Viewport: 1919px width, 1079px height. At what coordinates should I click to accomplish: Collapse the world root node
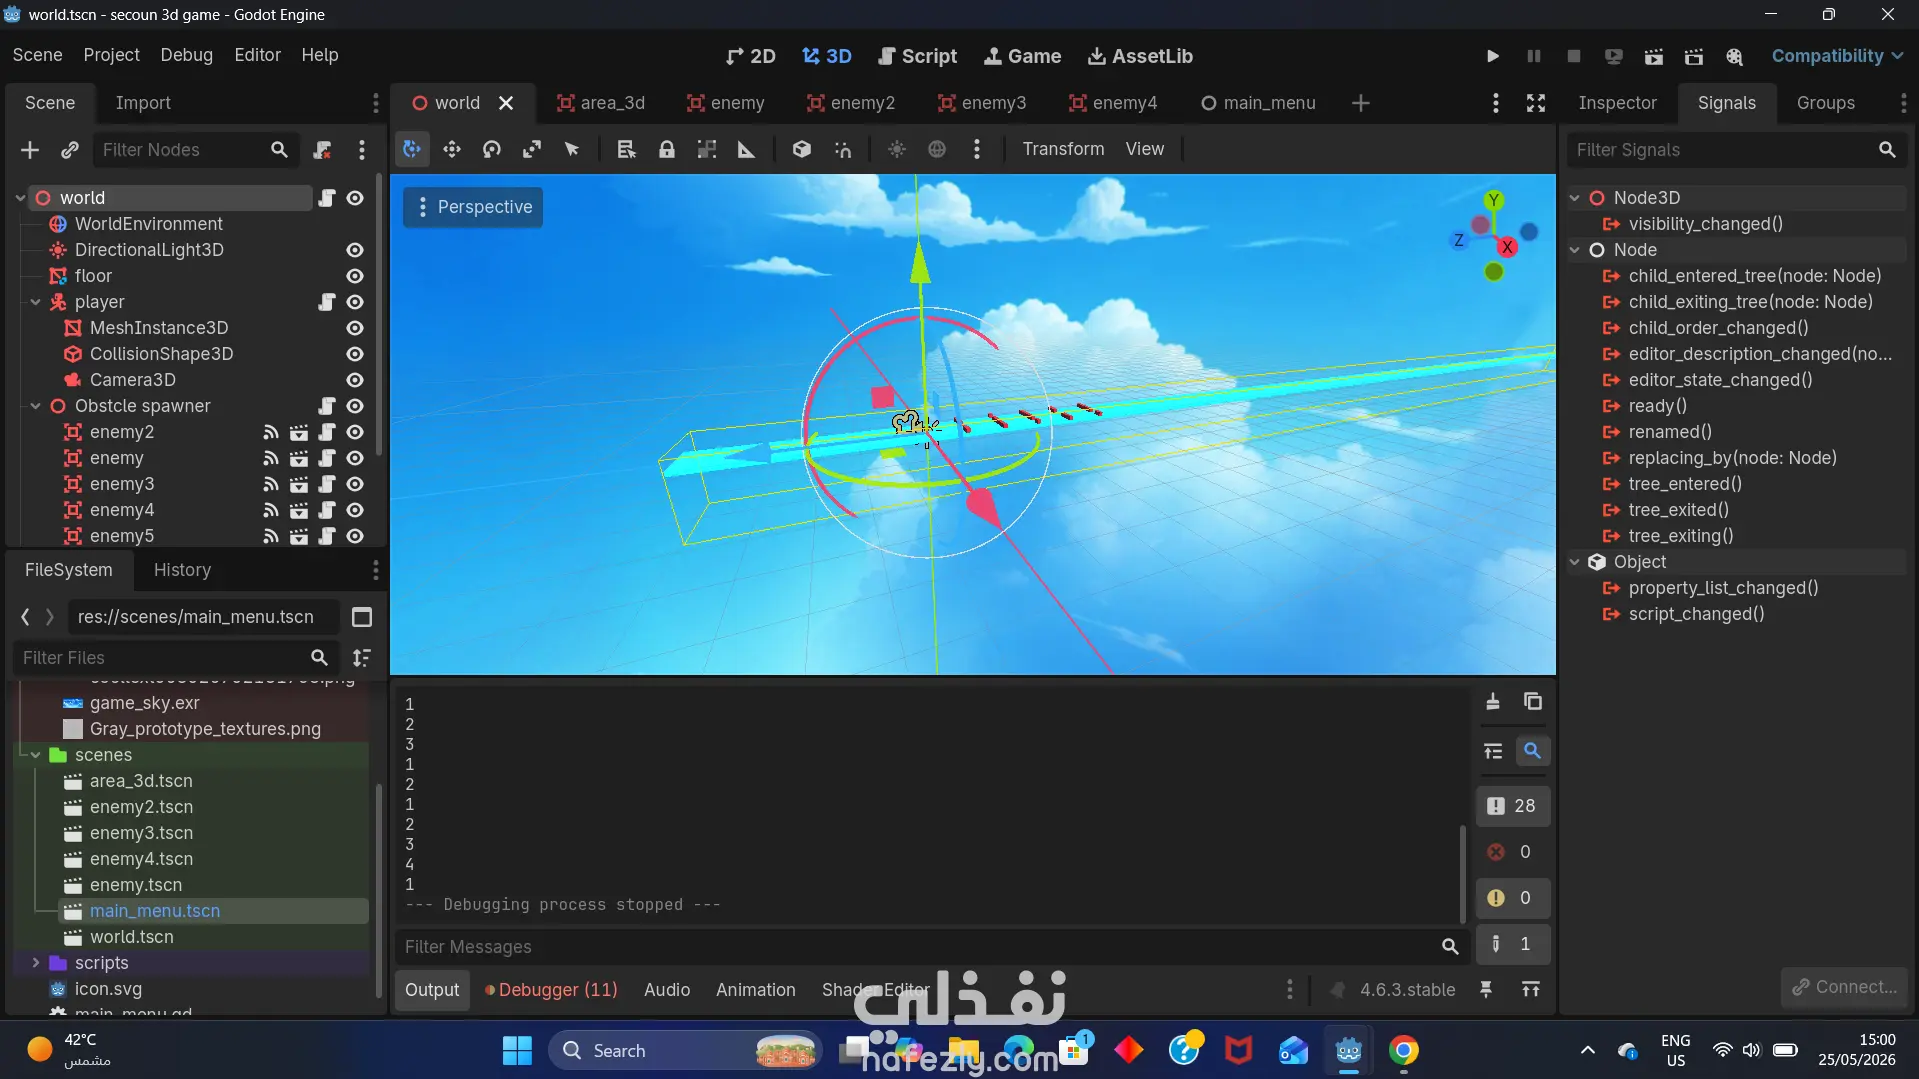click(x=20, y=198)
